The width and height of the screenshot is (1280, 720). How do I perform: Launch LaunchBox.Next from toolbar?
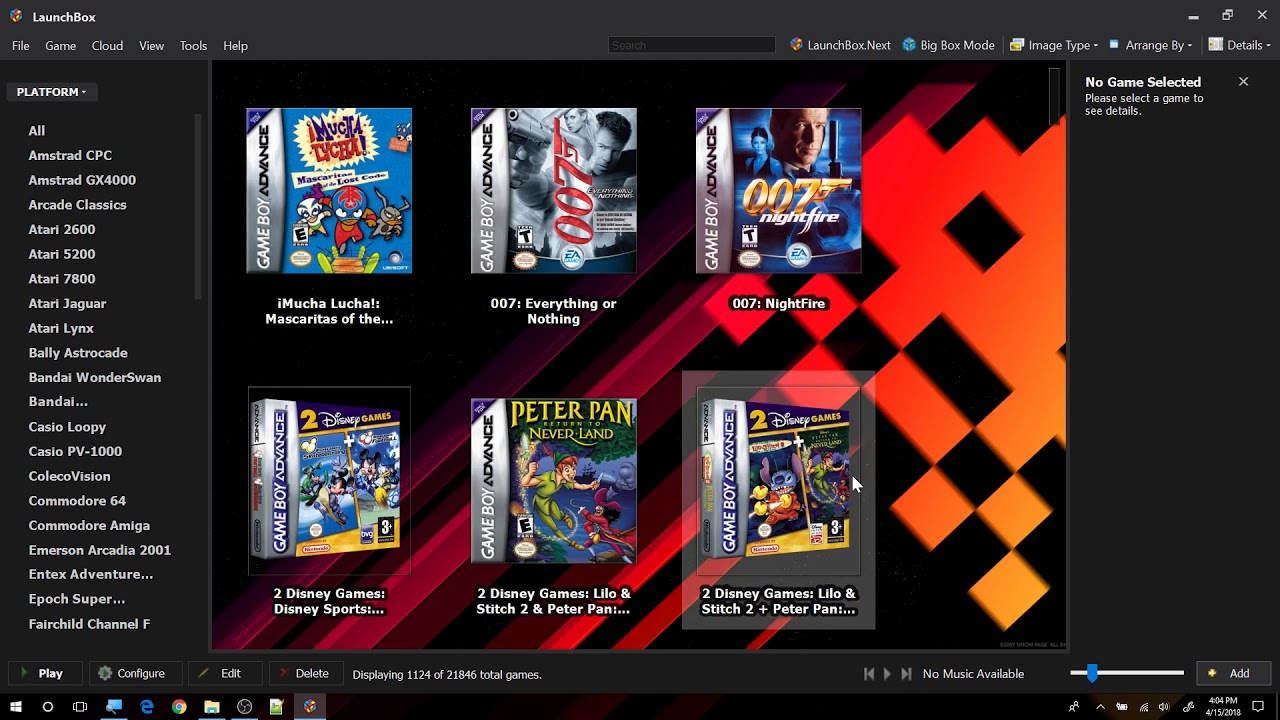point(840,45)
